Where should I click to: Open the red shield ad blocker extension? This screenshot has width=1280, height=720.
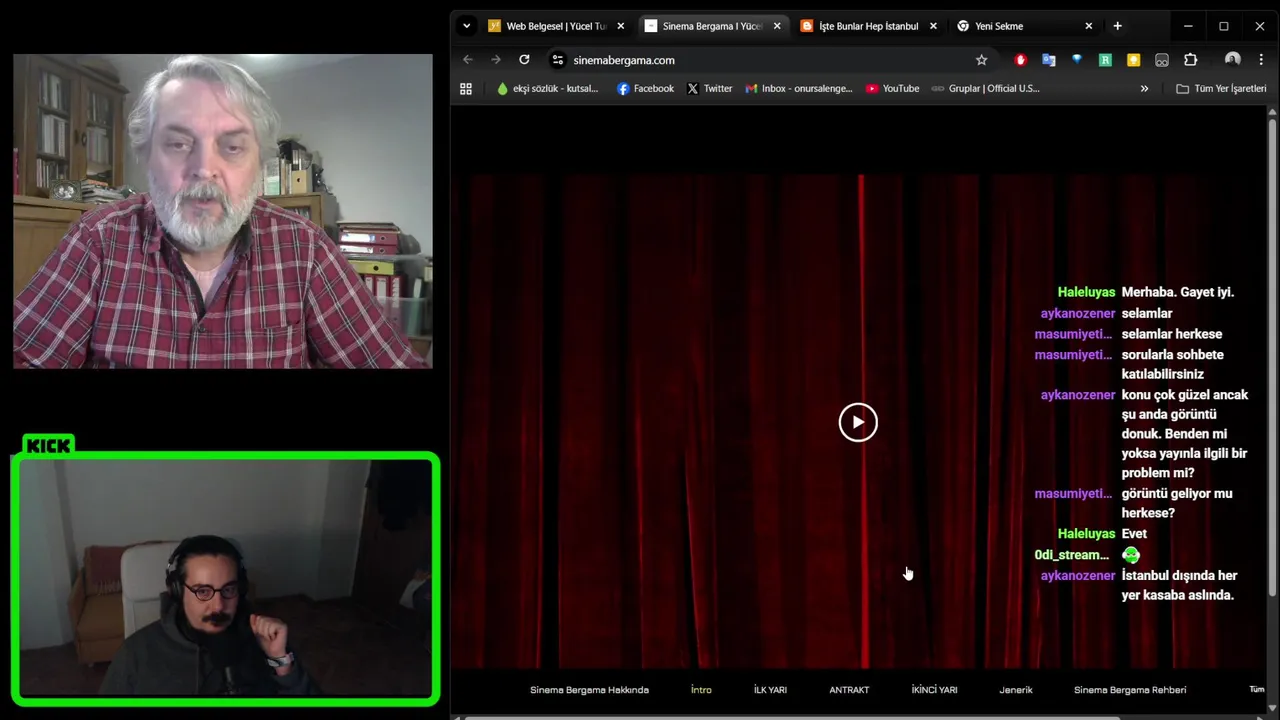[x=1020, y=60]
